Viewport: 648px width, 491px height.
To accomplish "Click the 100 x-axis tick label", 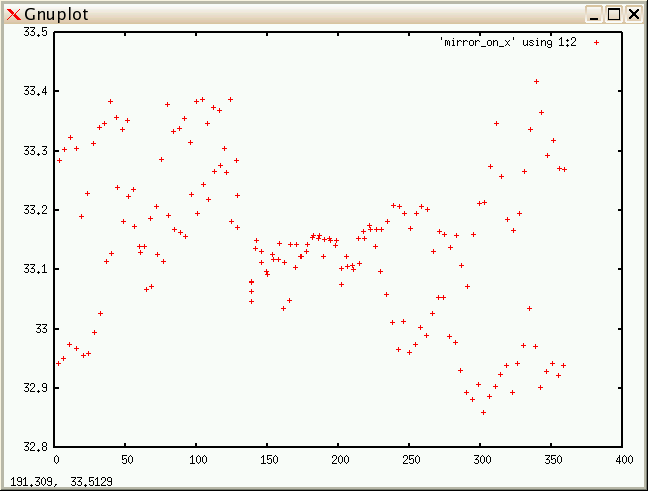I will pos(198,459).
